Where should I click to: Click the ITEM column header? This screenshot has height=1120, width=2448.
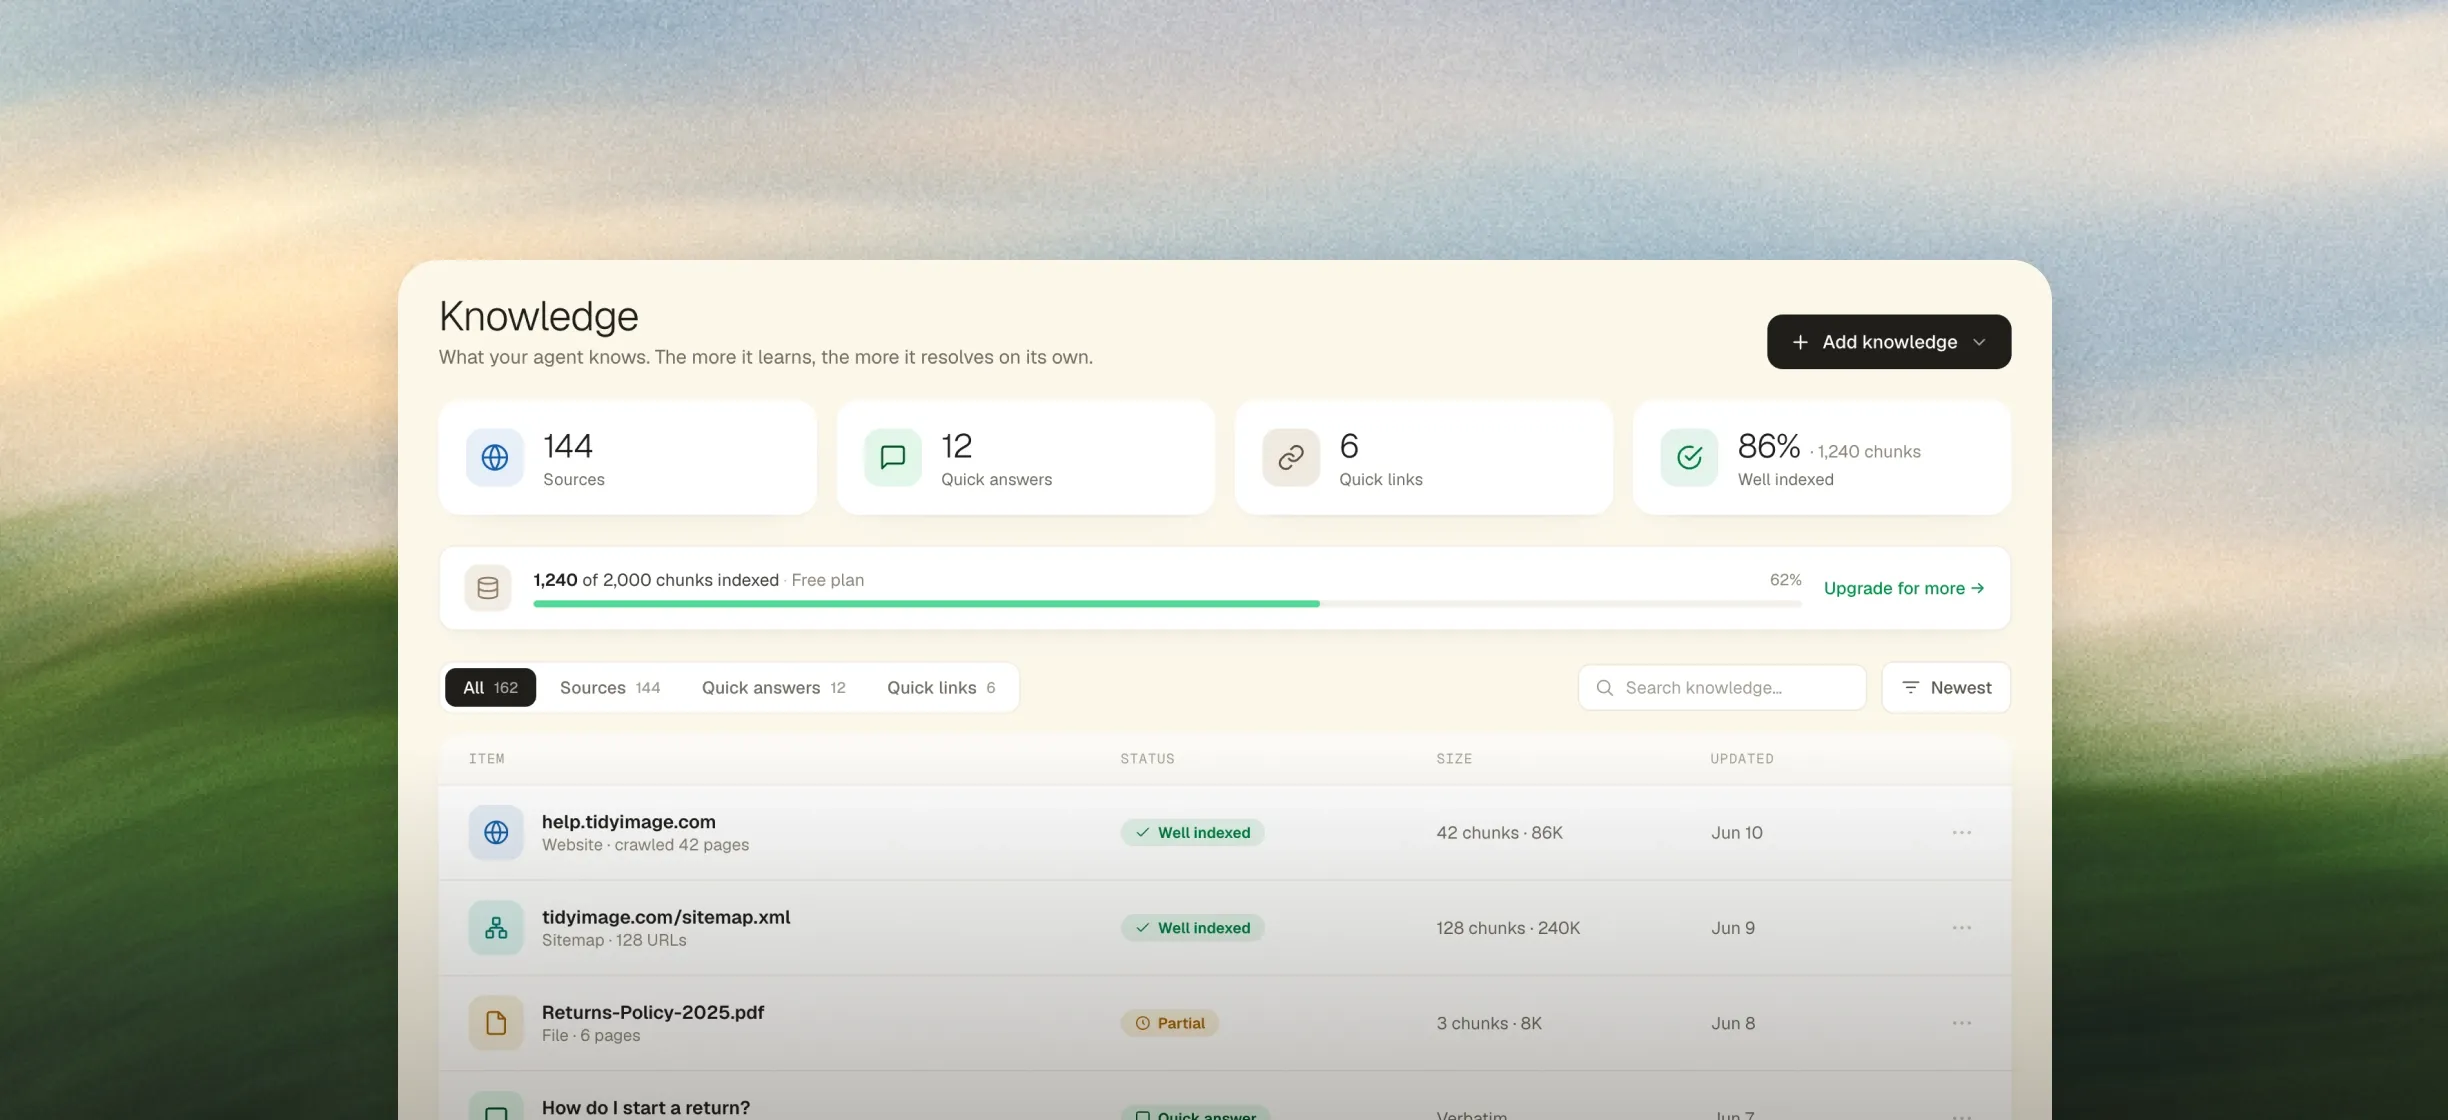click(x=487, y=759)
